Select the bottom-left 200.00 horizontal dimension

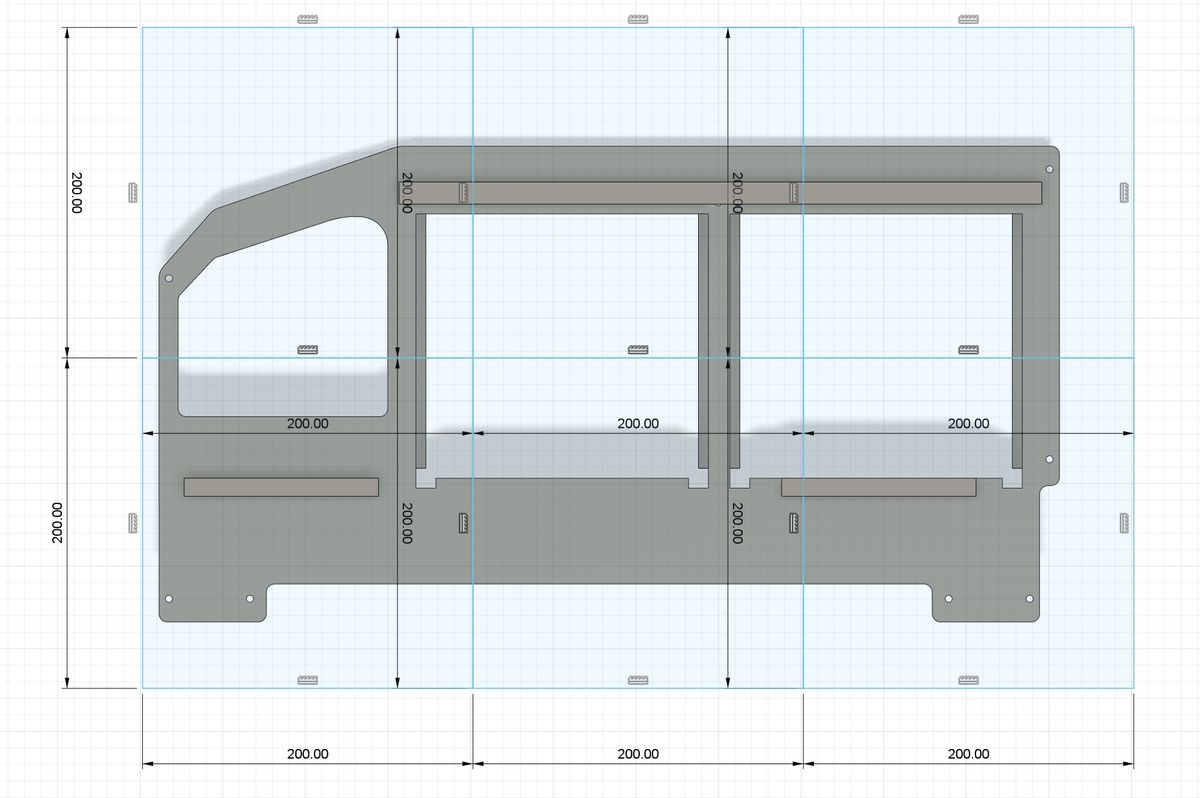tap(307, 754)
